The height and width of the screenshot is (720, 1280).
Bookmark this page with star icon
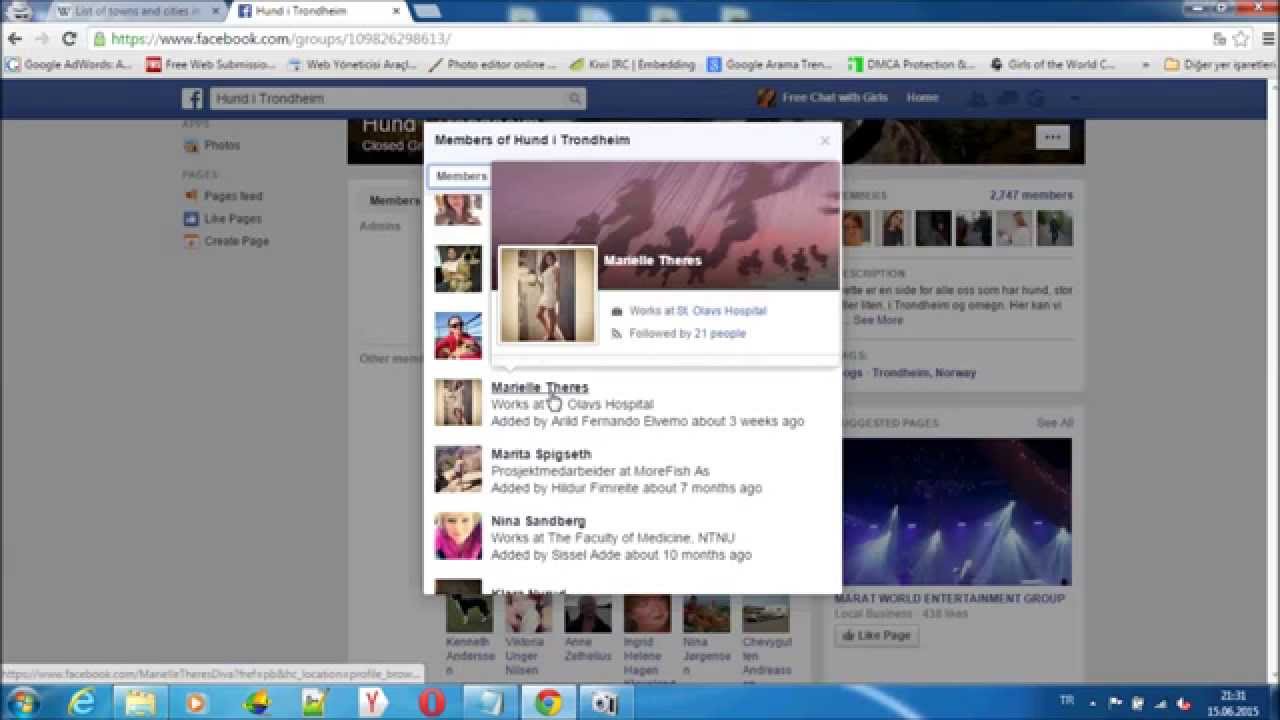click(x=1240, y=39)
